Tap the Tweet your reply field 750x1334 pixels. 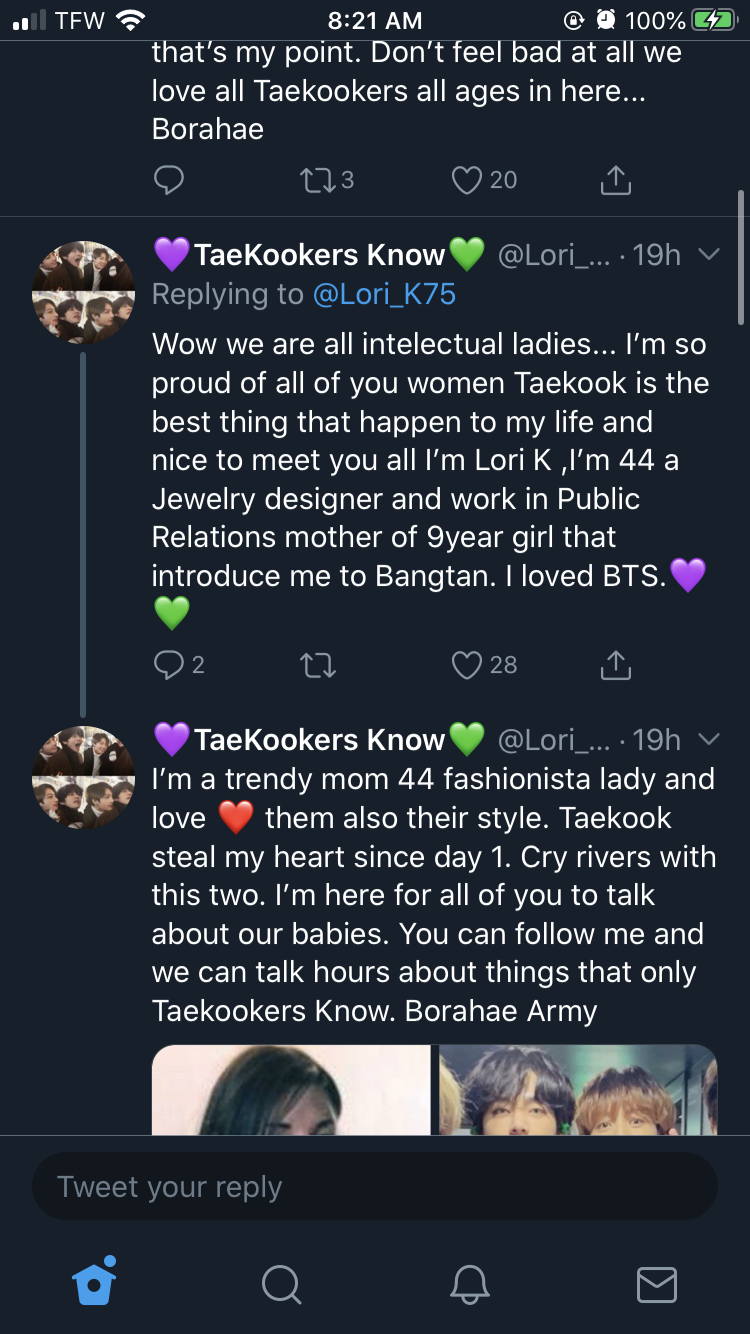tap(374, 1187)
